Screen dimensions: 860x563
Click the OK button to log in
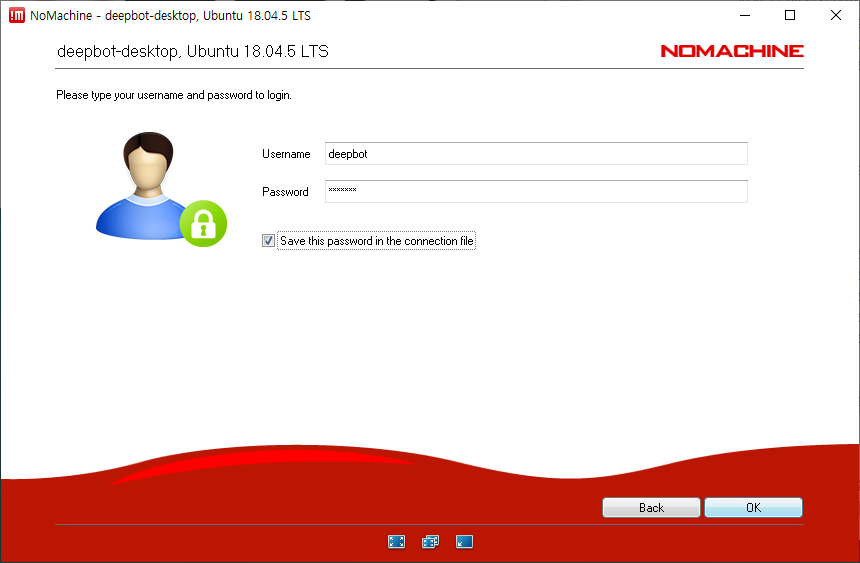753,508
